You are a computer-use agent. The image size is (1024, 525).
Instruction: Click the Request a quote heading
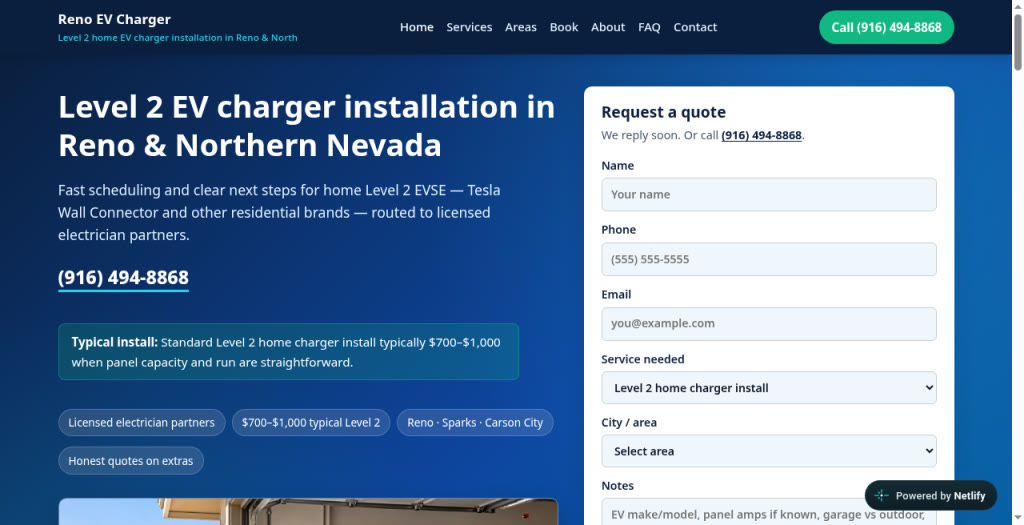point(664,112)
